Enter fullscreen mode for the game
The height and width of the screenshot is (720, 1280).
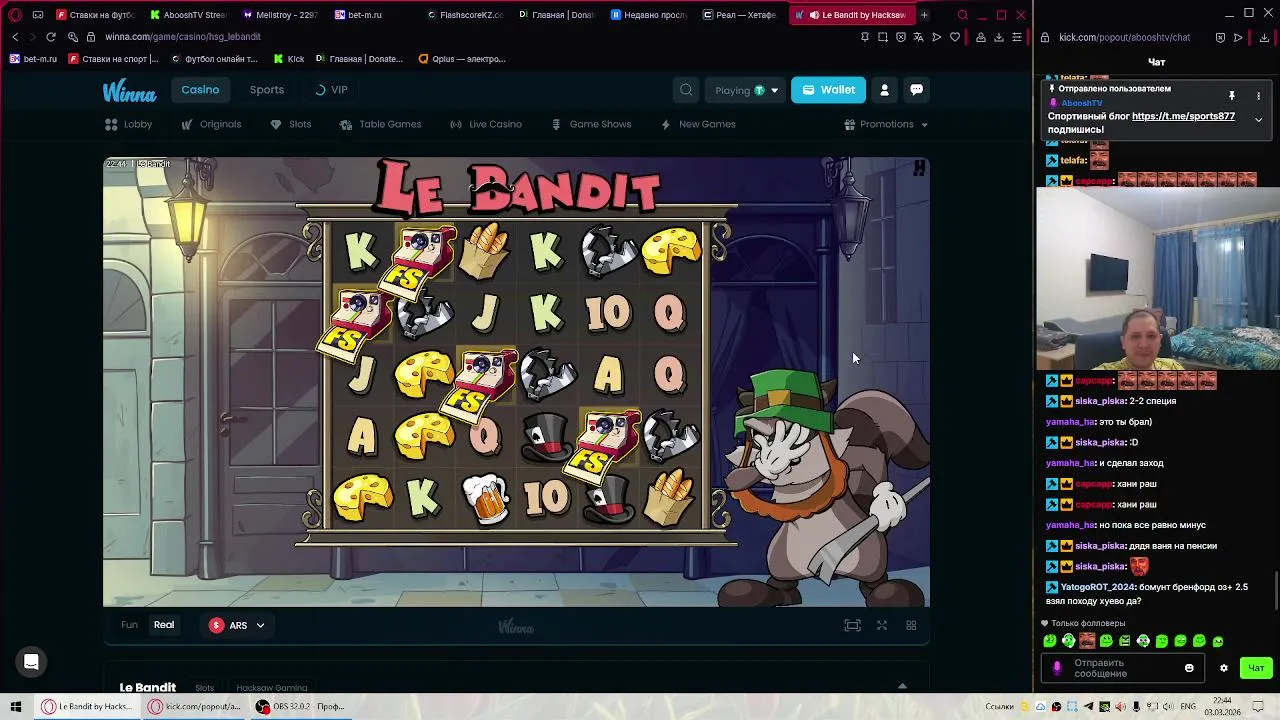[882, 625]
